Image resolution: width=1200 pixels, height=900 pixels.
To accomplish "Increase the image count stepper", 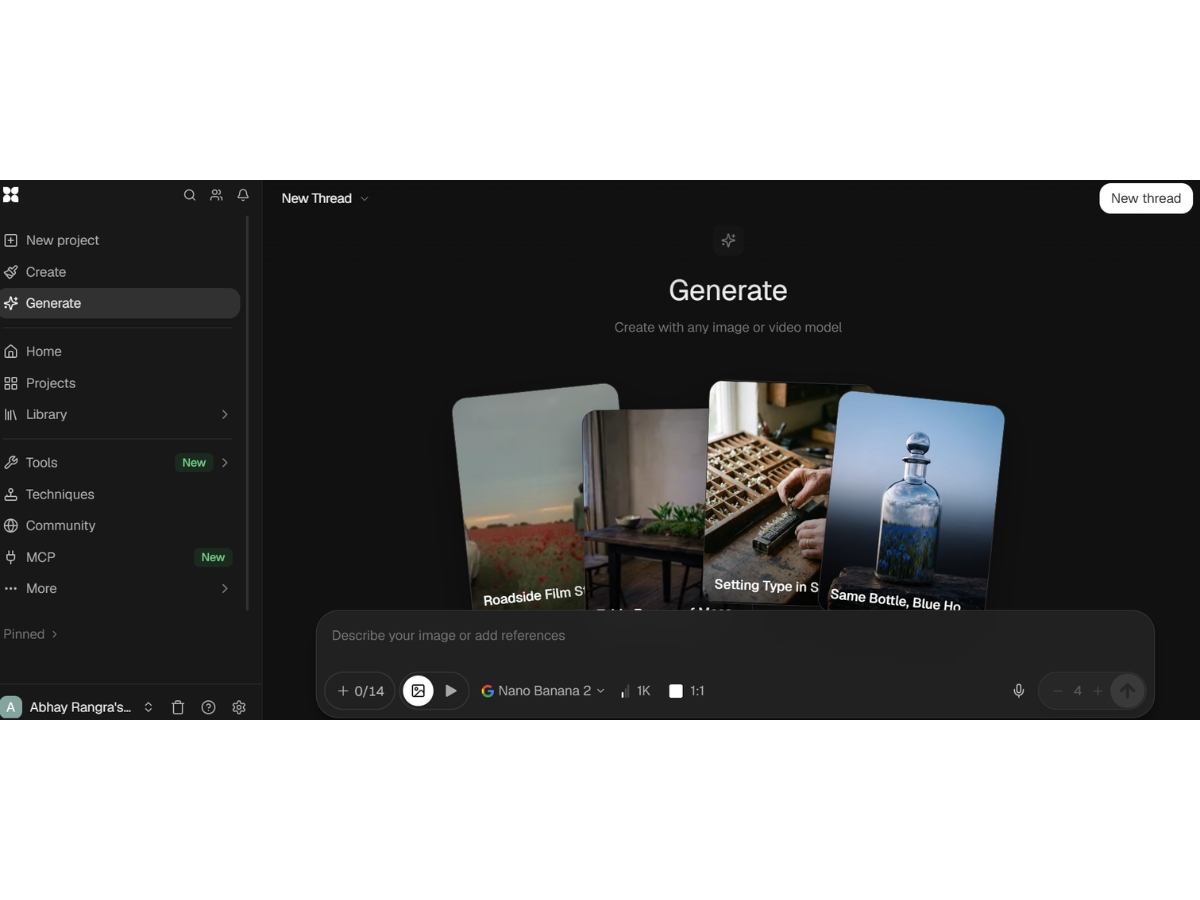I will 1097,691.
